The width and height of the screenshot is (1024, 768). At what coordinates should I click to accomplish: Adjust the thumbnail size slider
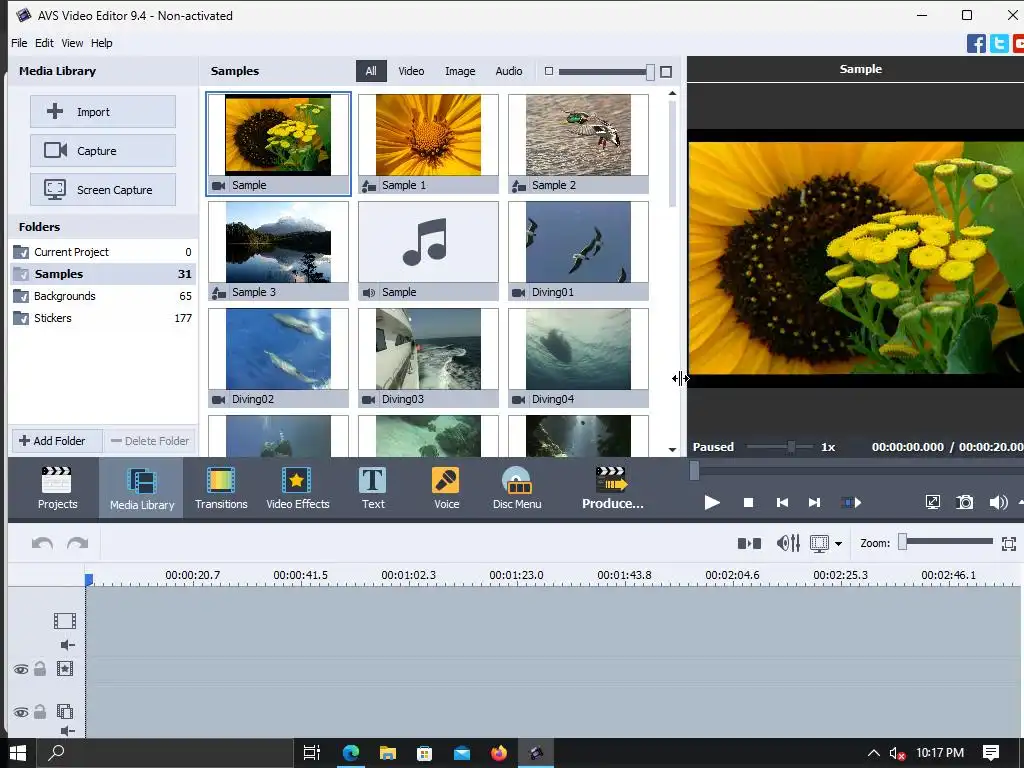606,72
